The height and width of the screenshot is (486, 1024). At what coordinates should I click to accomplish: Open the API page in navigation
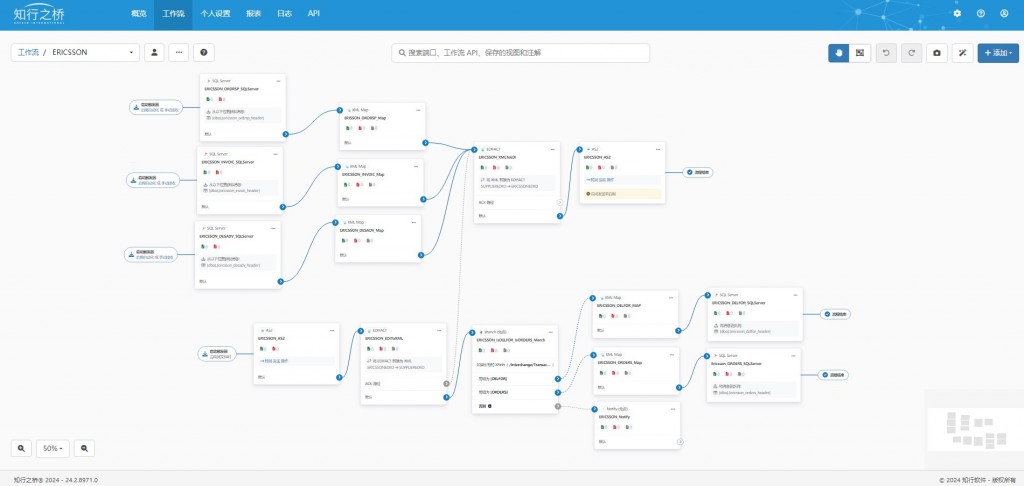[x=313, y=13]
